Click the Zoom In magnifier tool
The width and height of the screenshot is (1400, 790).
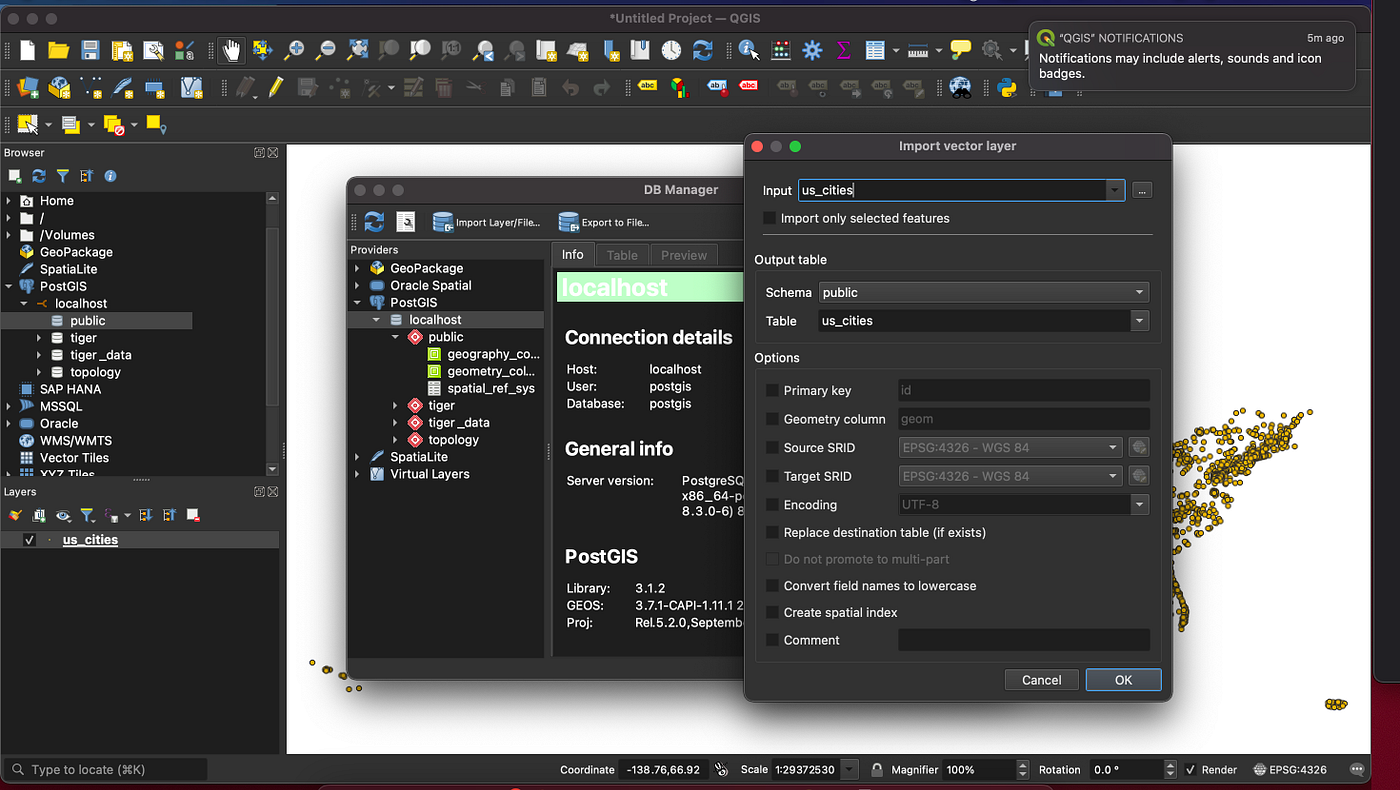tap(294, 50)
